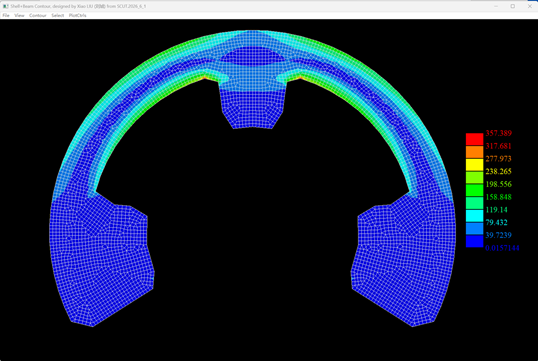Click the application icon in title bar
Viewport: 538px width, 361px height.
click(x=5, y=6)
